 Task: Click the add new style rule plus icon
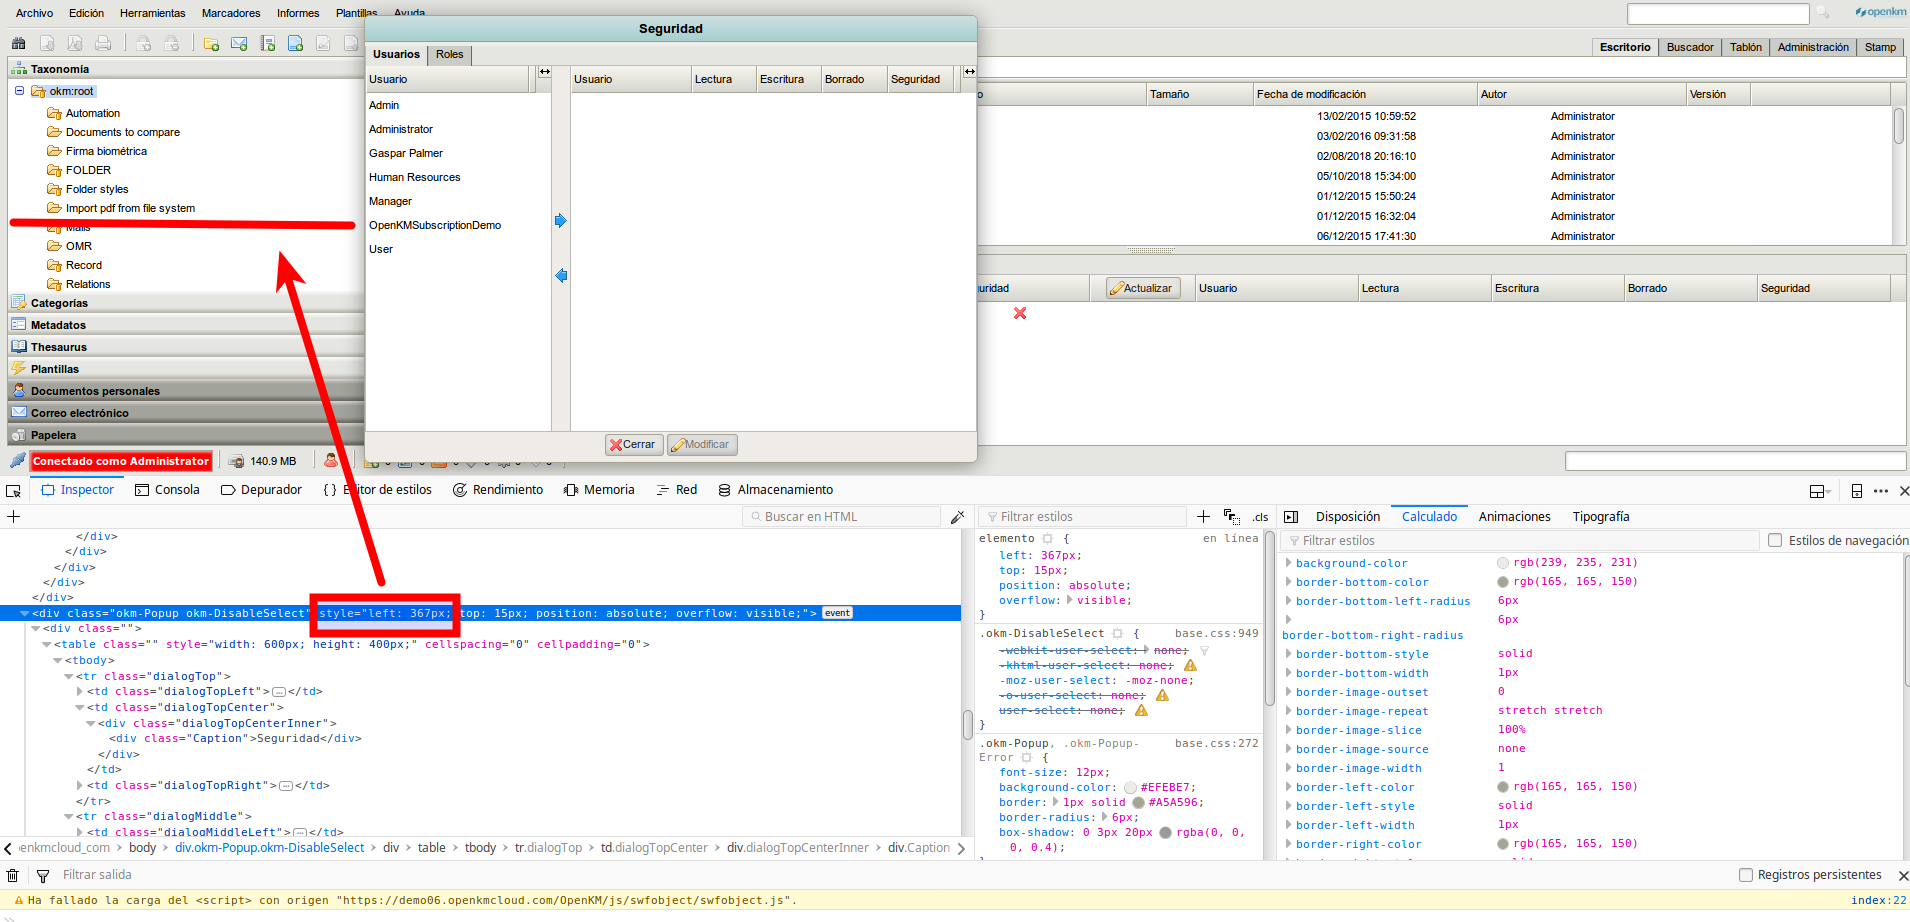pos(1203,517)
